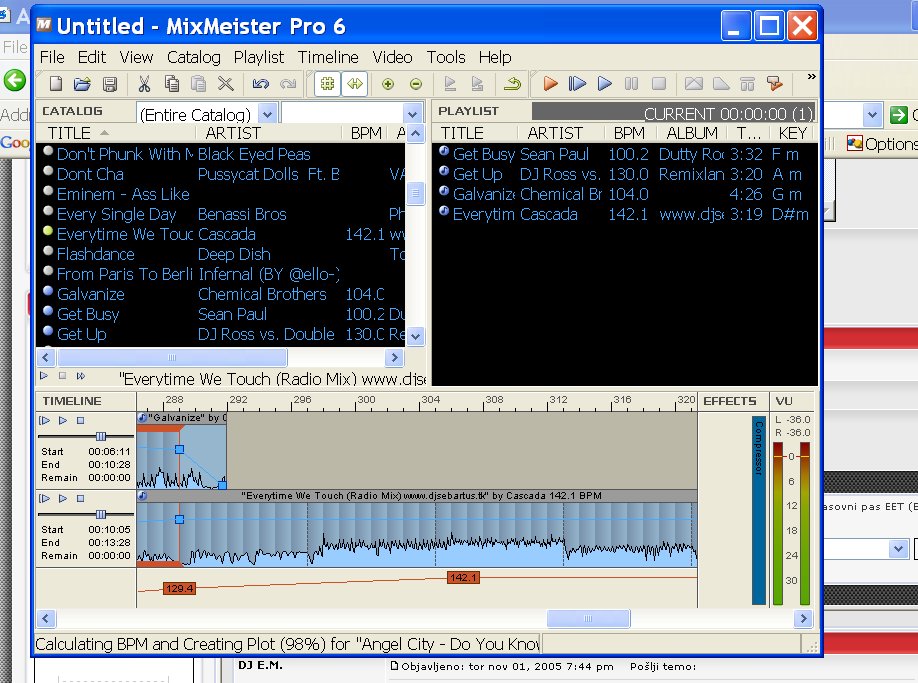Zoom in the timeline with the green plus
918x683 pixels.
(x=388, y=84)
